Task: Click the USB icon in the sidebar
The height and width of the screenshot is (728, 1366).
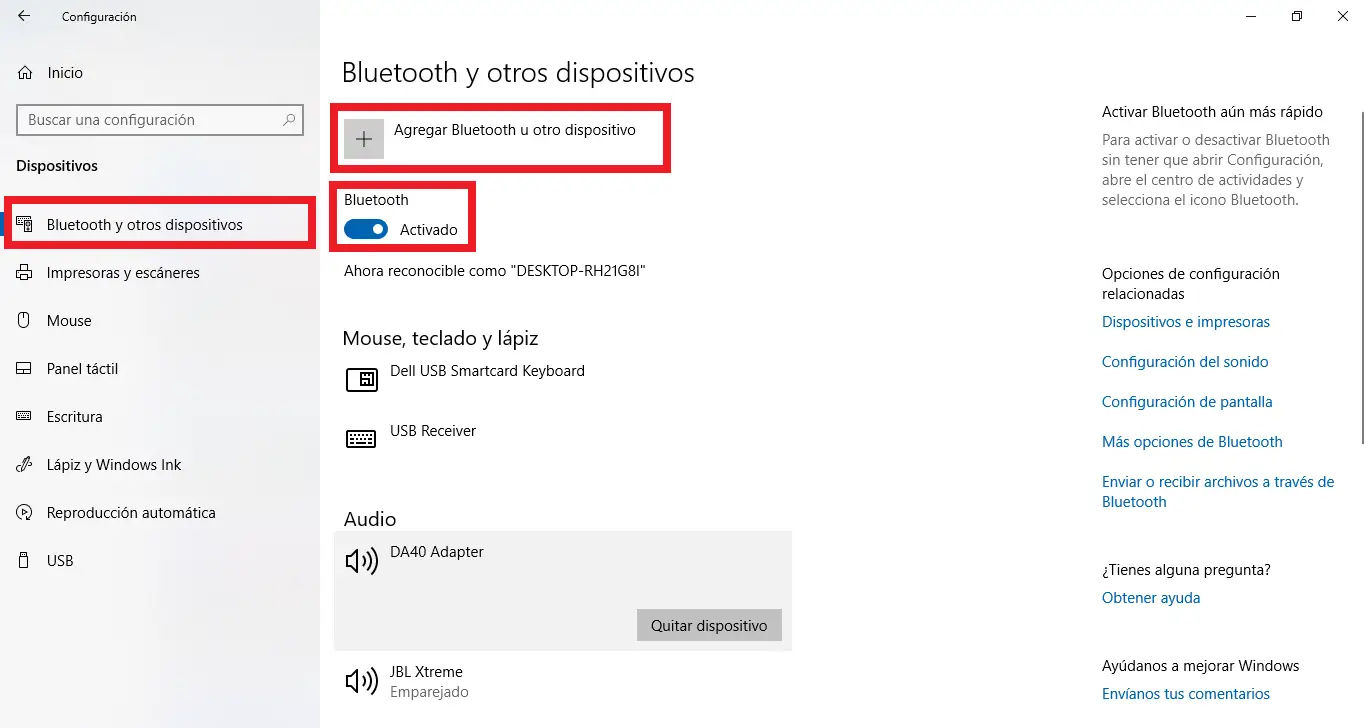Action: tap(23, 560)
